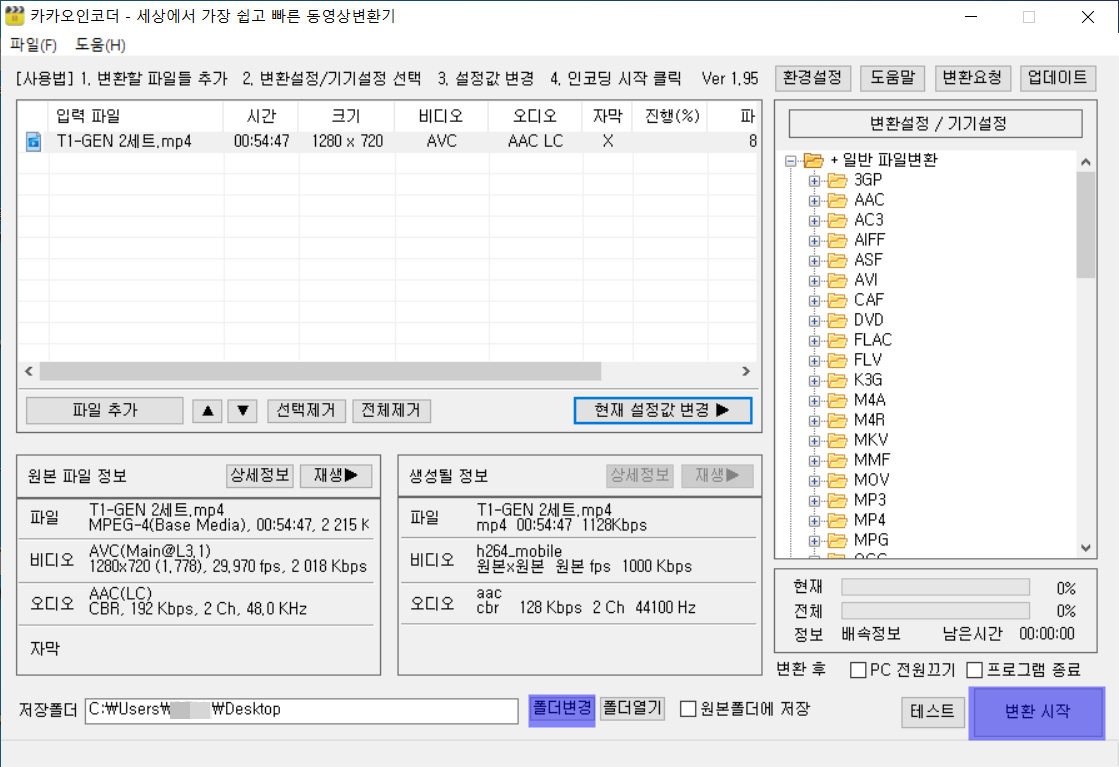This screenshot has height=767, width=1119.
Task: Move selected file up with ▲ button
Action: 208,410
